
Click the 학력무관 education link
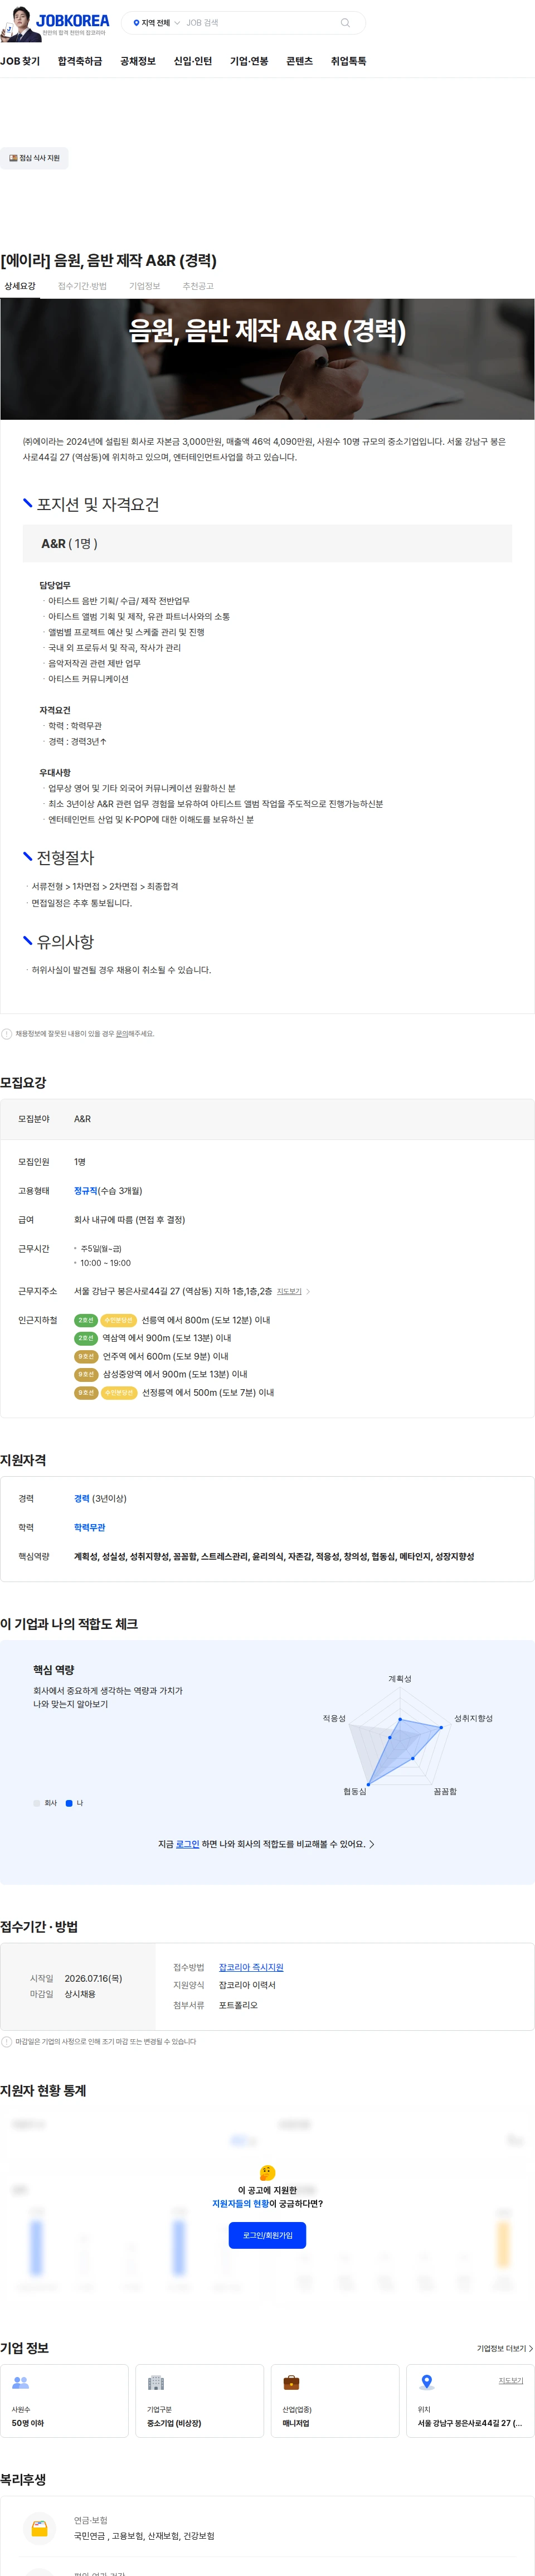(x=90, y=1527)
